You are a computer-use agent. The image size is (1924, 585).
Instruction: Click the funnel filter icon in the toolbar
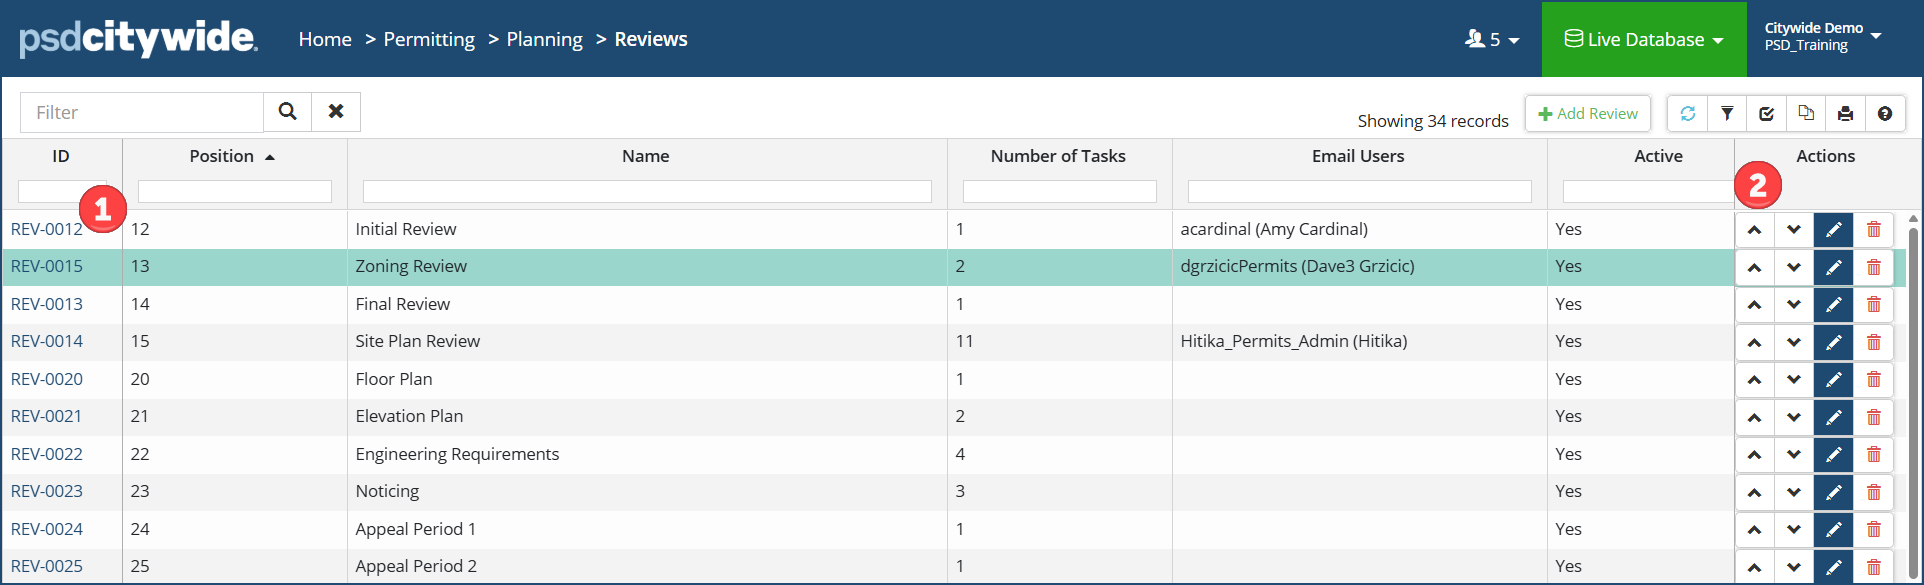click(x=1727, y=114)
